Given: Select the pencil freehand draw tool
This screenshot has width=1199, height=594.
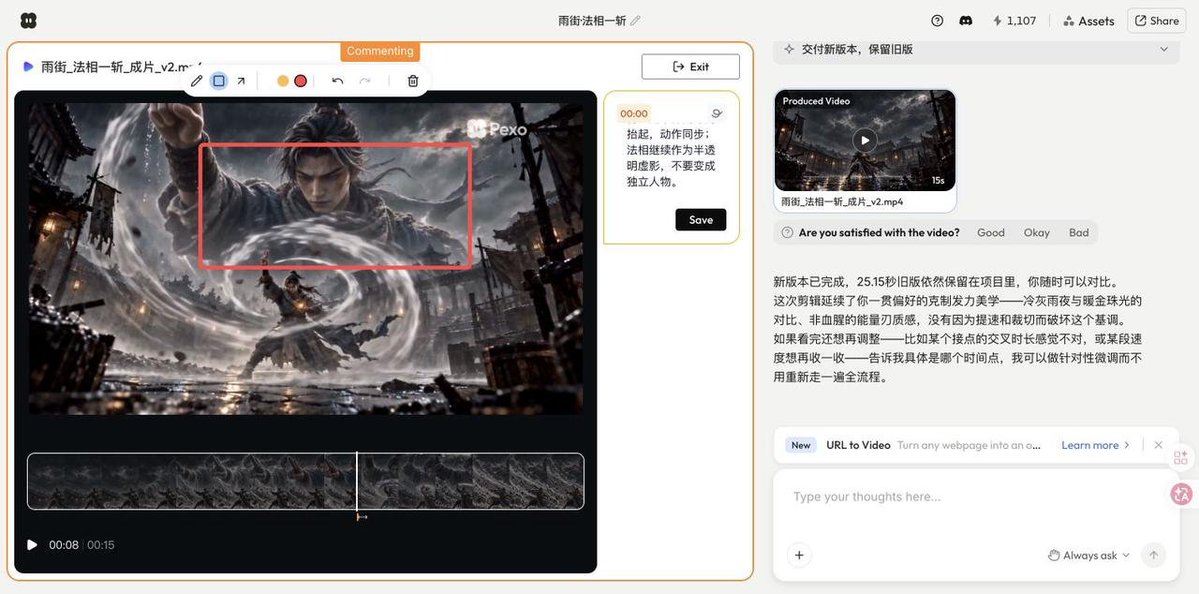Looking at the screenshot, I should click(x=197, y=81).
